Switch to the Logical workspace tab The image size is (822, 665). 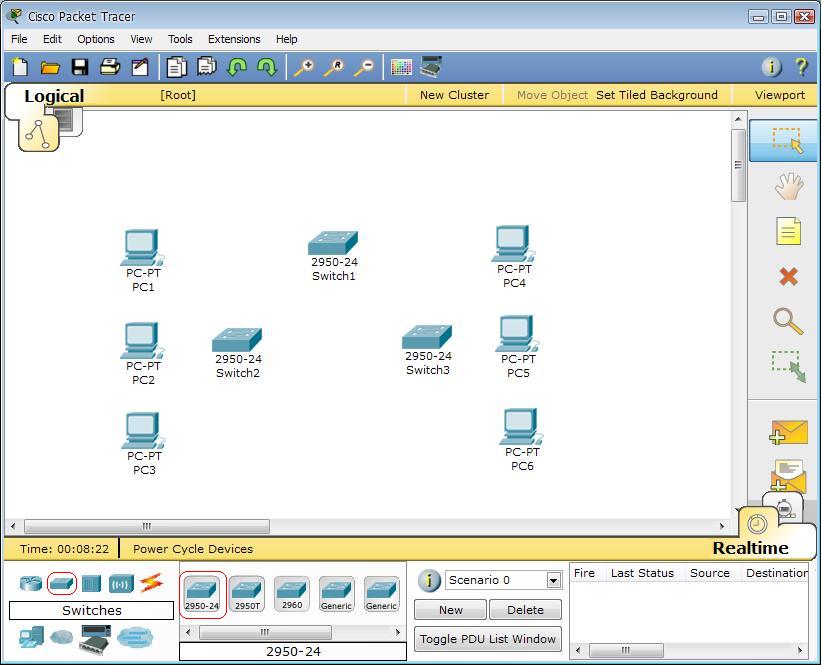pyautogui.click(x=54, y=96)
